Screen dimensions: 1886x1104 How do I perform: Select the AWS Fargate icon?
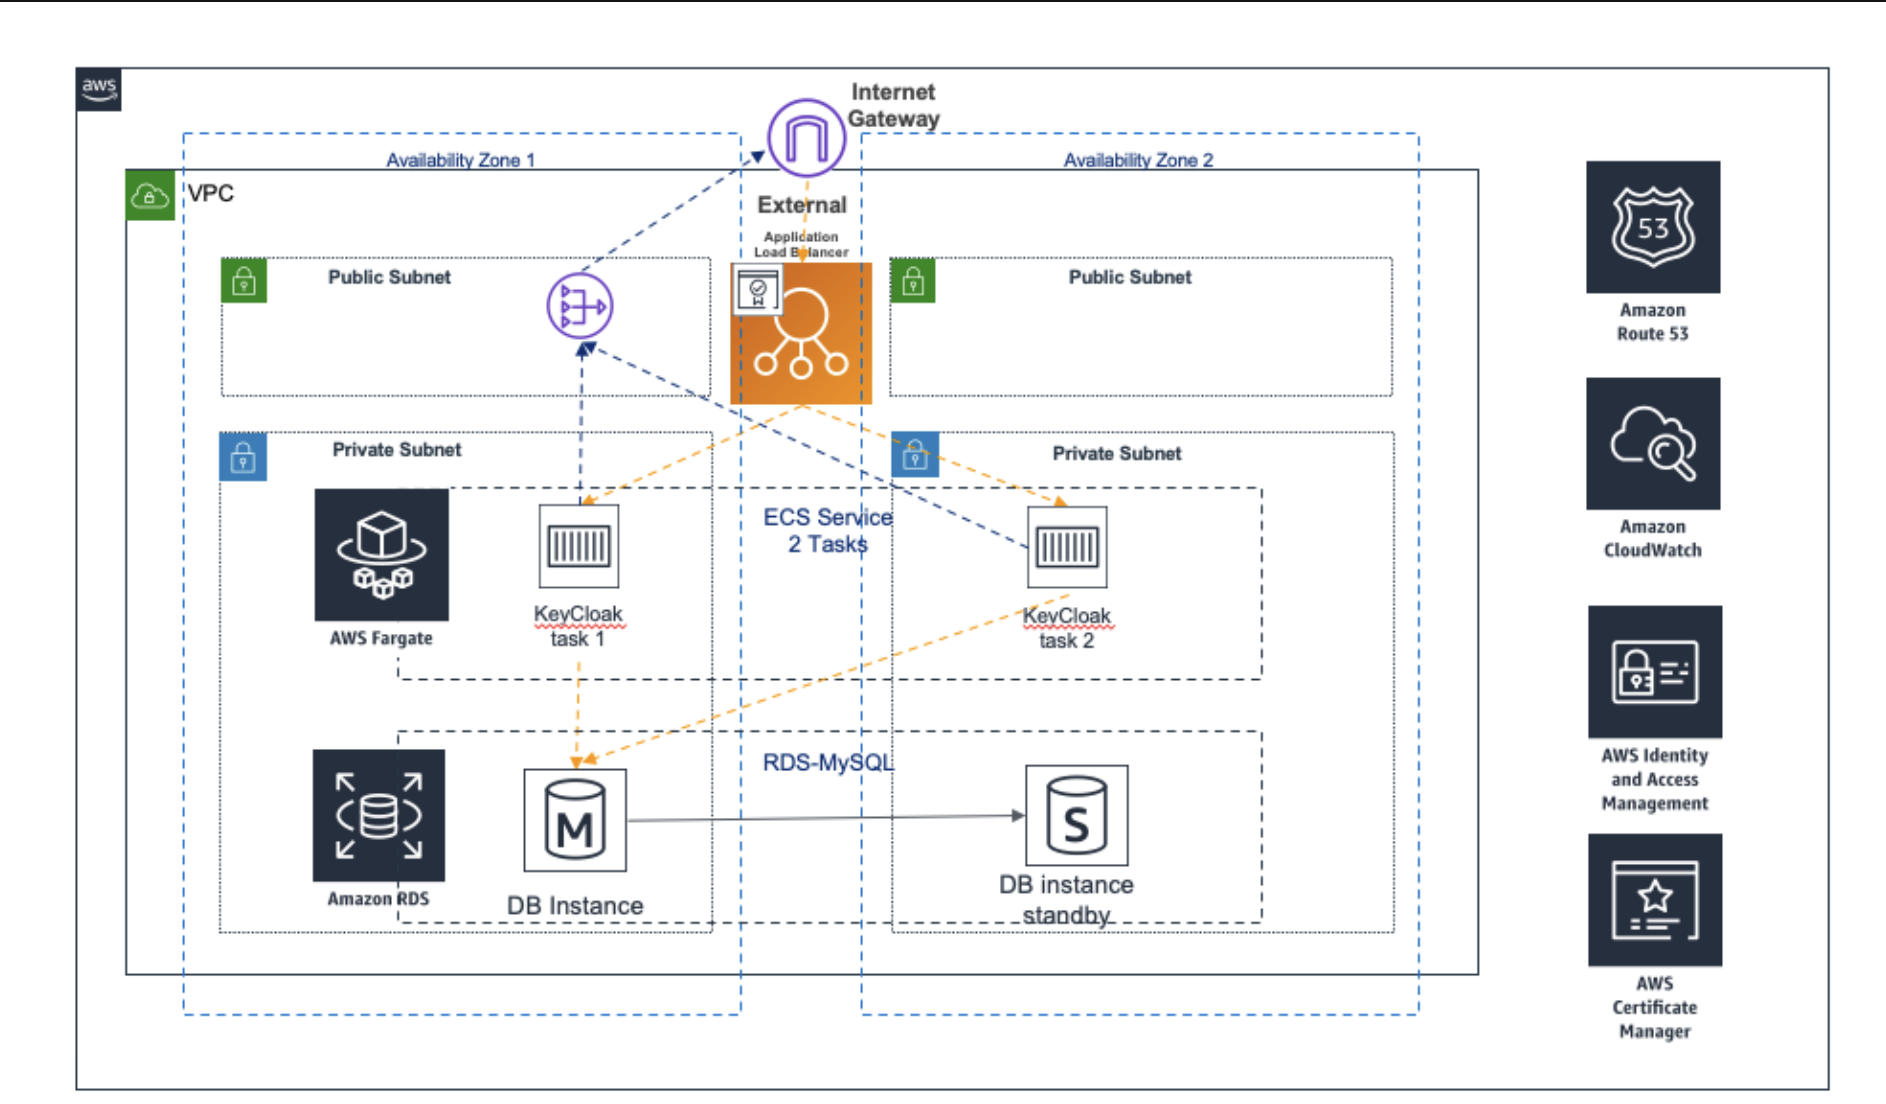point(381,555)
